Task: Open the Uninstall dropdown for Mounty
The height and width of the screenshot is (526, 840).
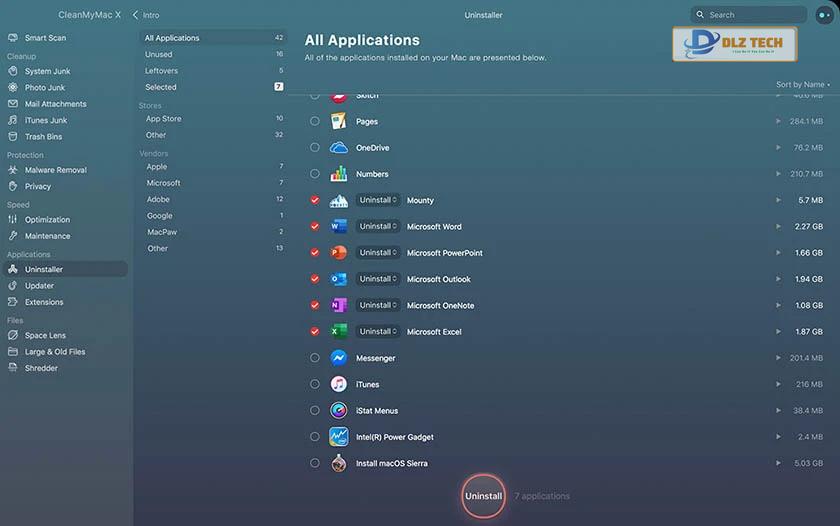Action: tap(378, 200)
